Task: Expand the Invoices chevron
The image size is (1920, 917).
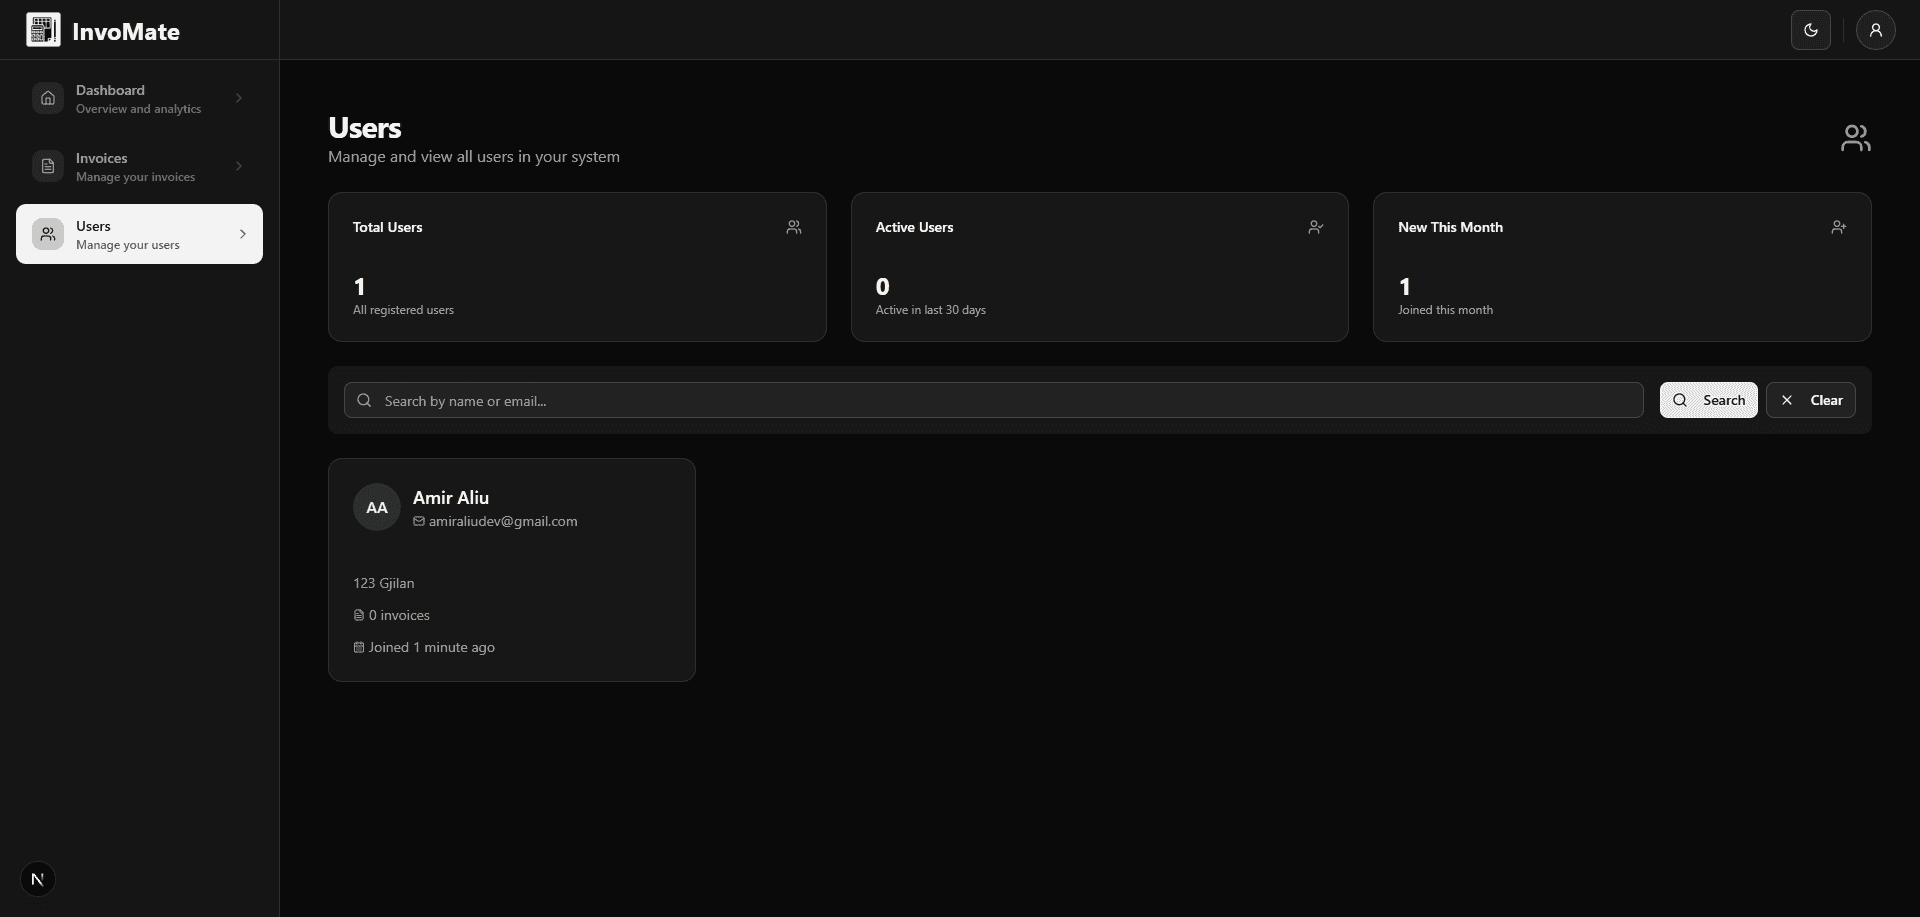Action: click(239, 166)
